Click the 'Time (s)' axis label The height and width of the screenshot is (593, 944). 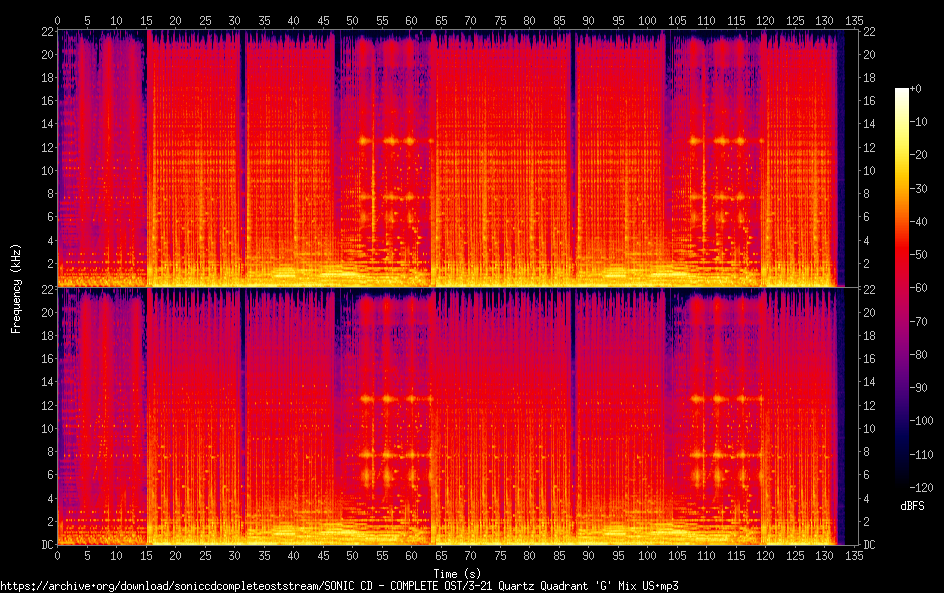pyautogui.click(x=460, y=573)
